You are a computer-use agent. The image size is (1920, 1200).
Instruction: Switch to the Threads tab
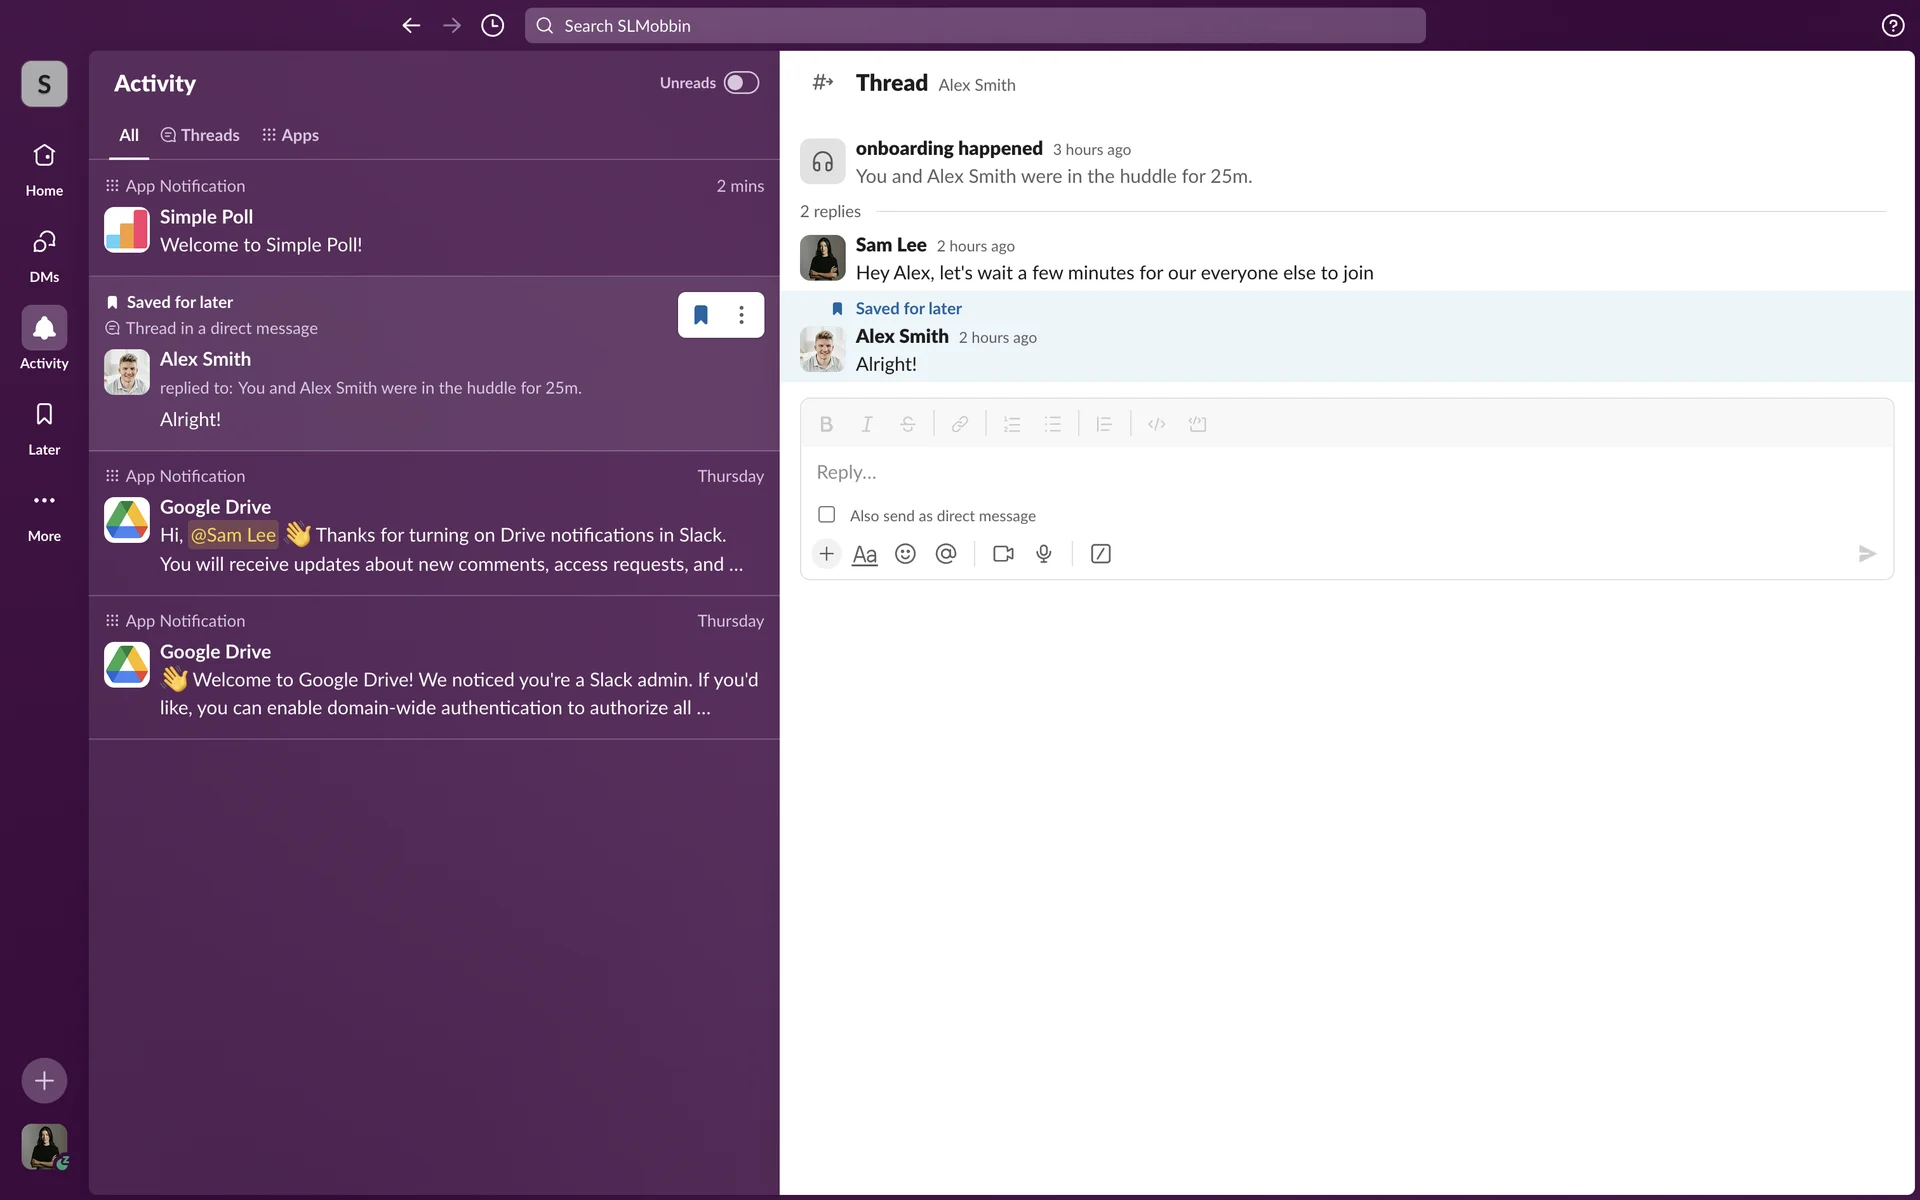pos(200,135)
